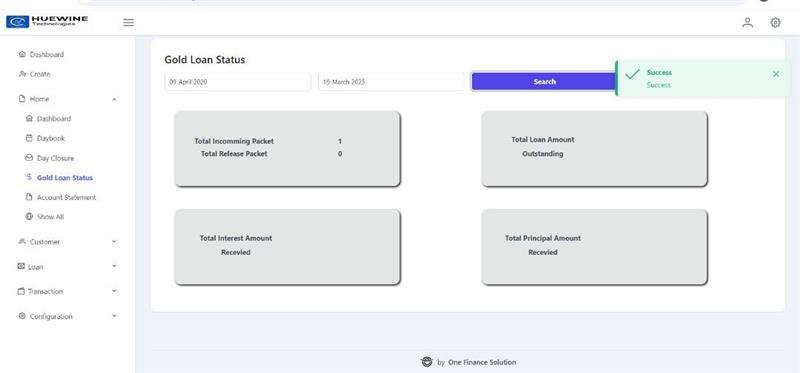The image size is (800, 373).
Task: Click the One Finance Solution footer icon
Action: 427,362
